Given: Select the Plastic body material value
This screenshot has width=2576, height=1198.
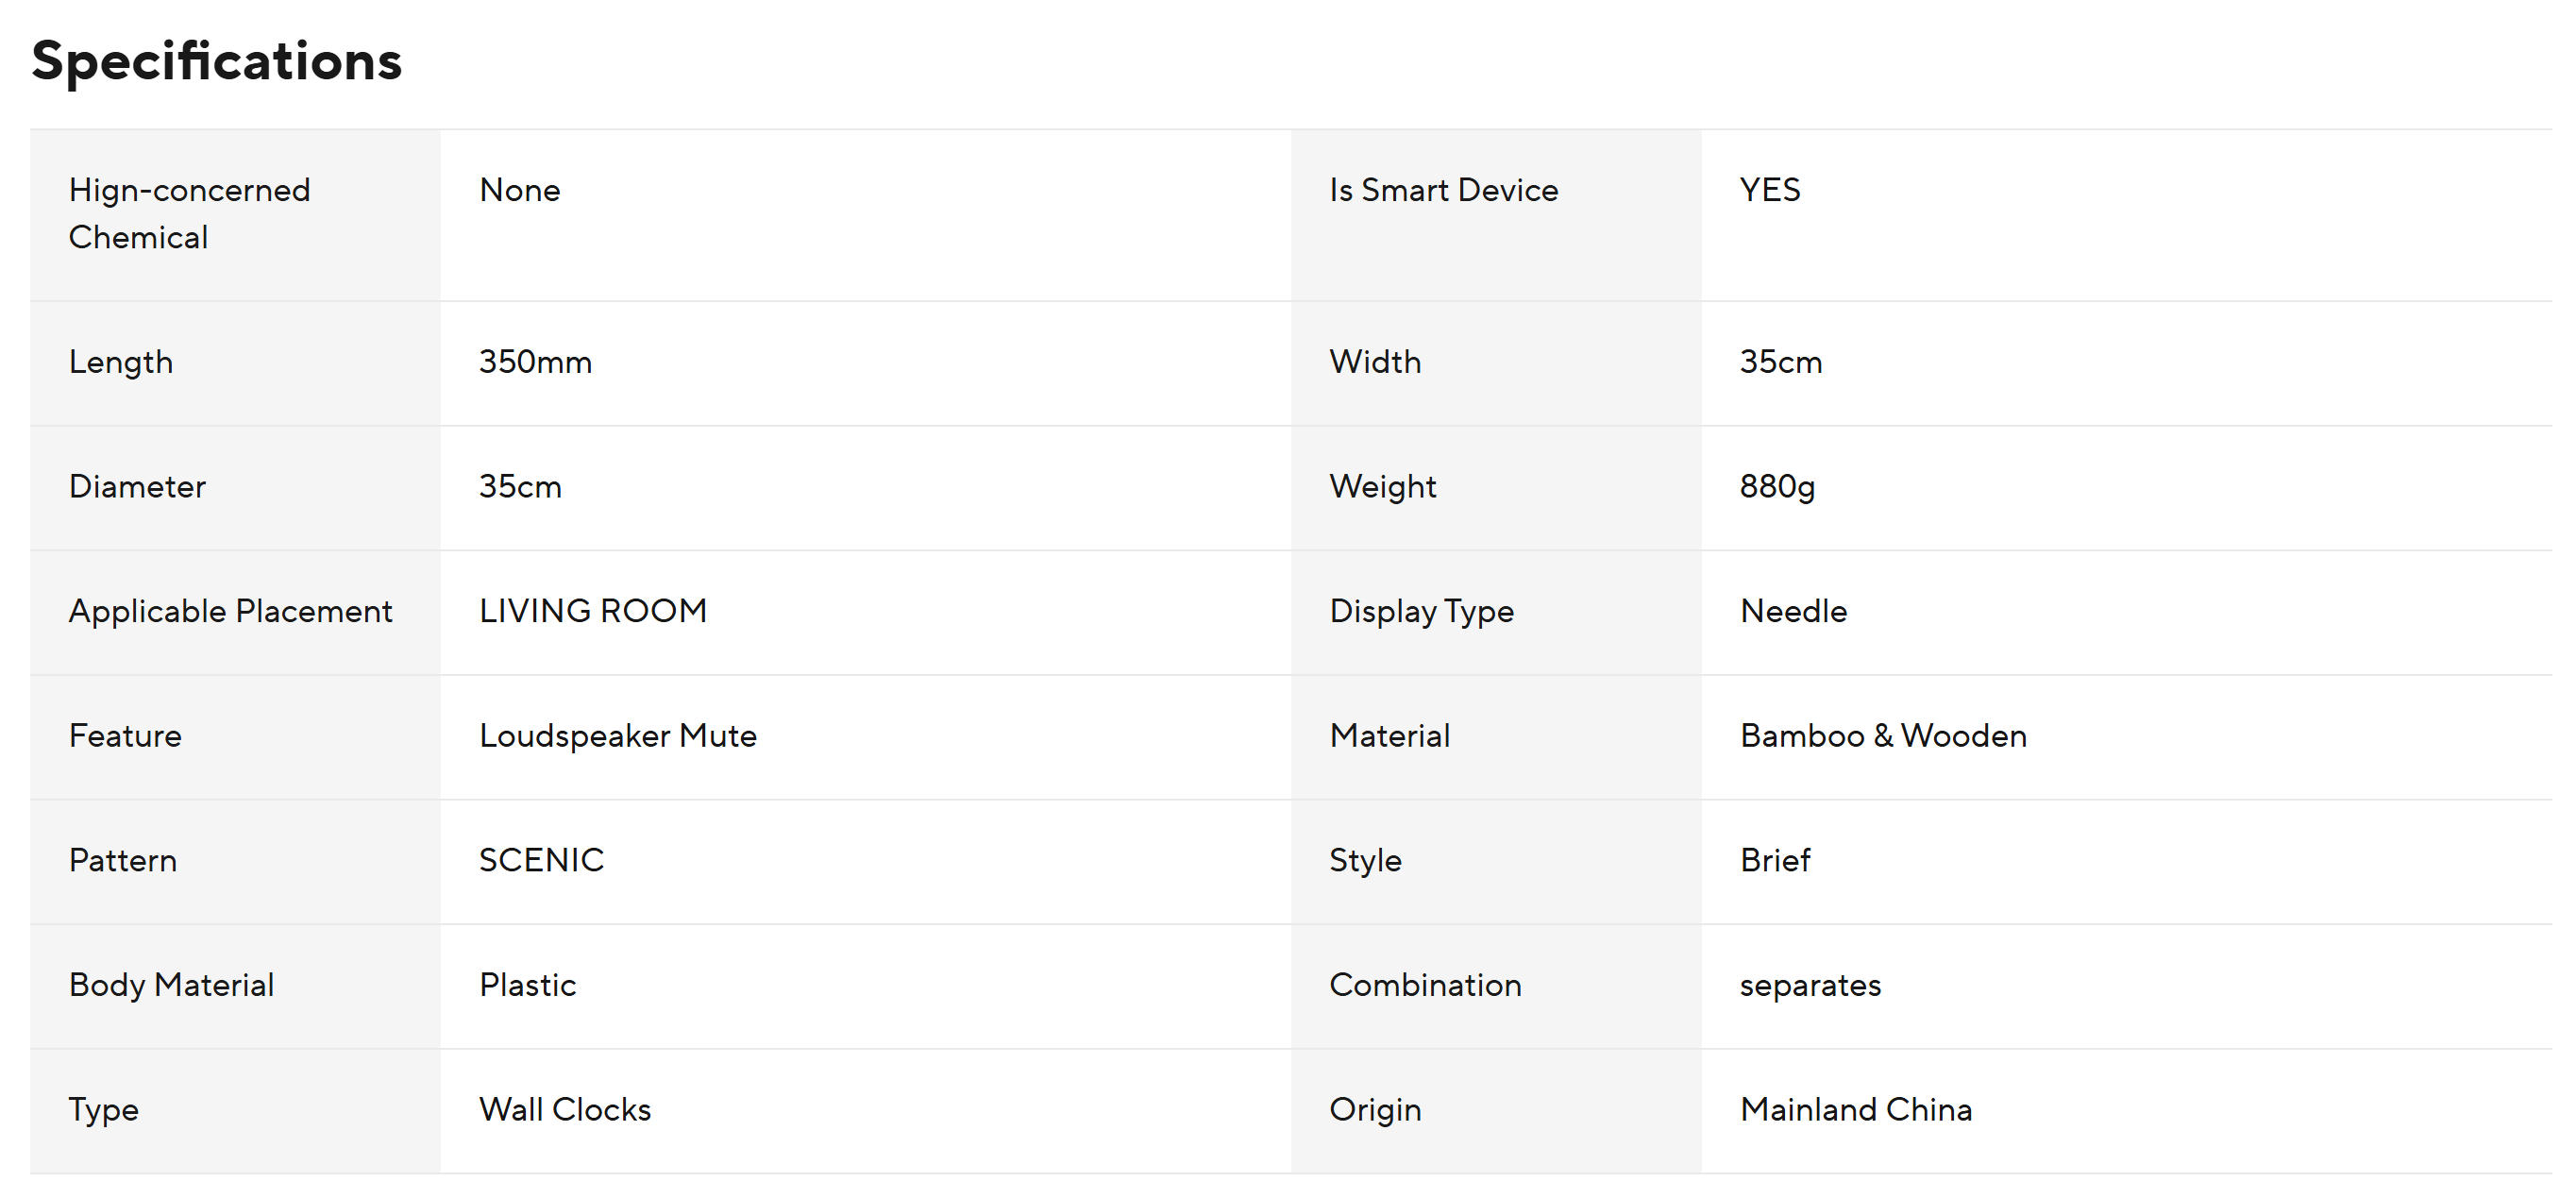Looking at the screenshot, I should pos(527,985).
